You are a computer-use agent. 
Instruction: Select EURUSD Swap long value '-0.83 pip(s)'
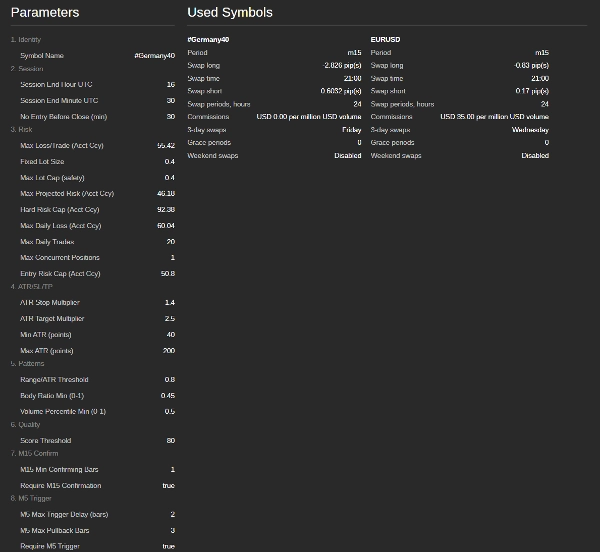pos(532,65)
